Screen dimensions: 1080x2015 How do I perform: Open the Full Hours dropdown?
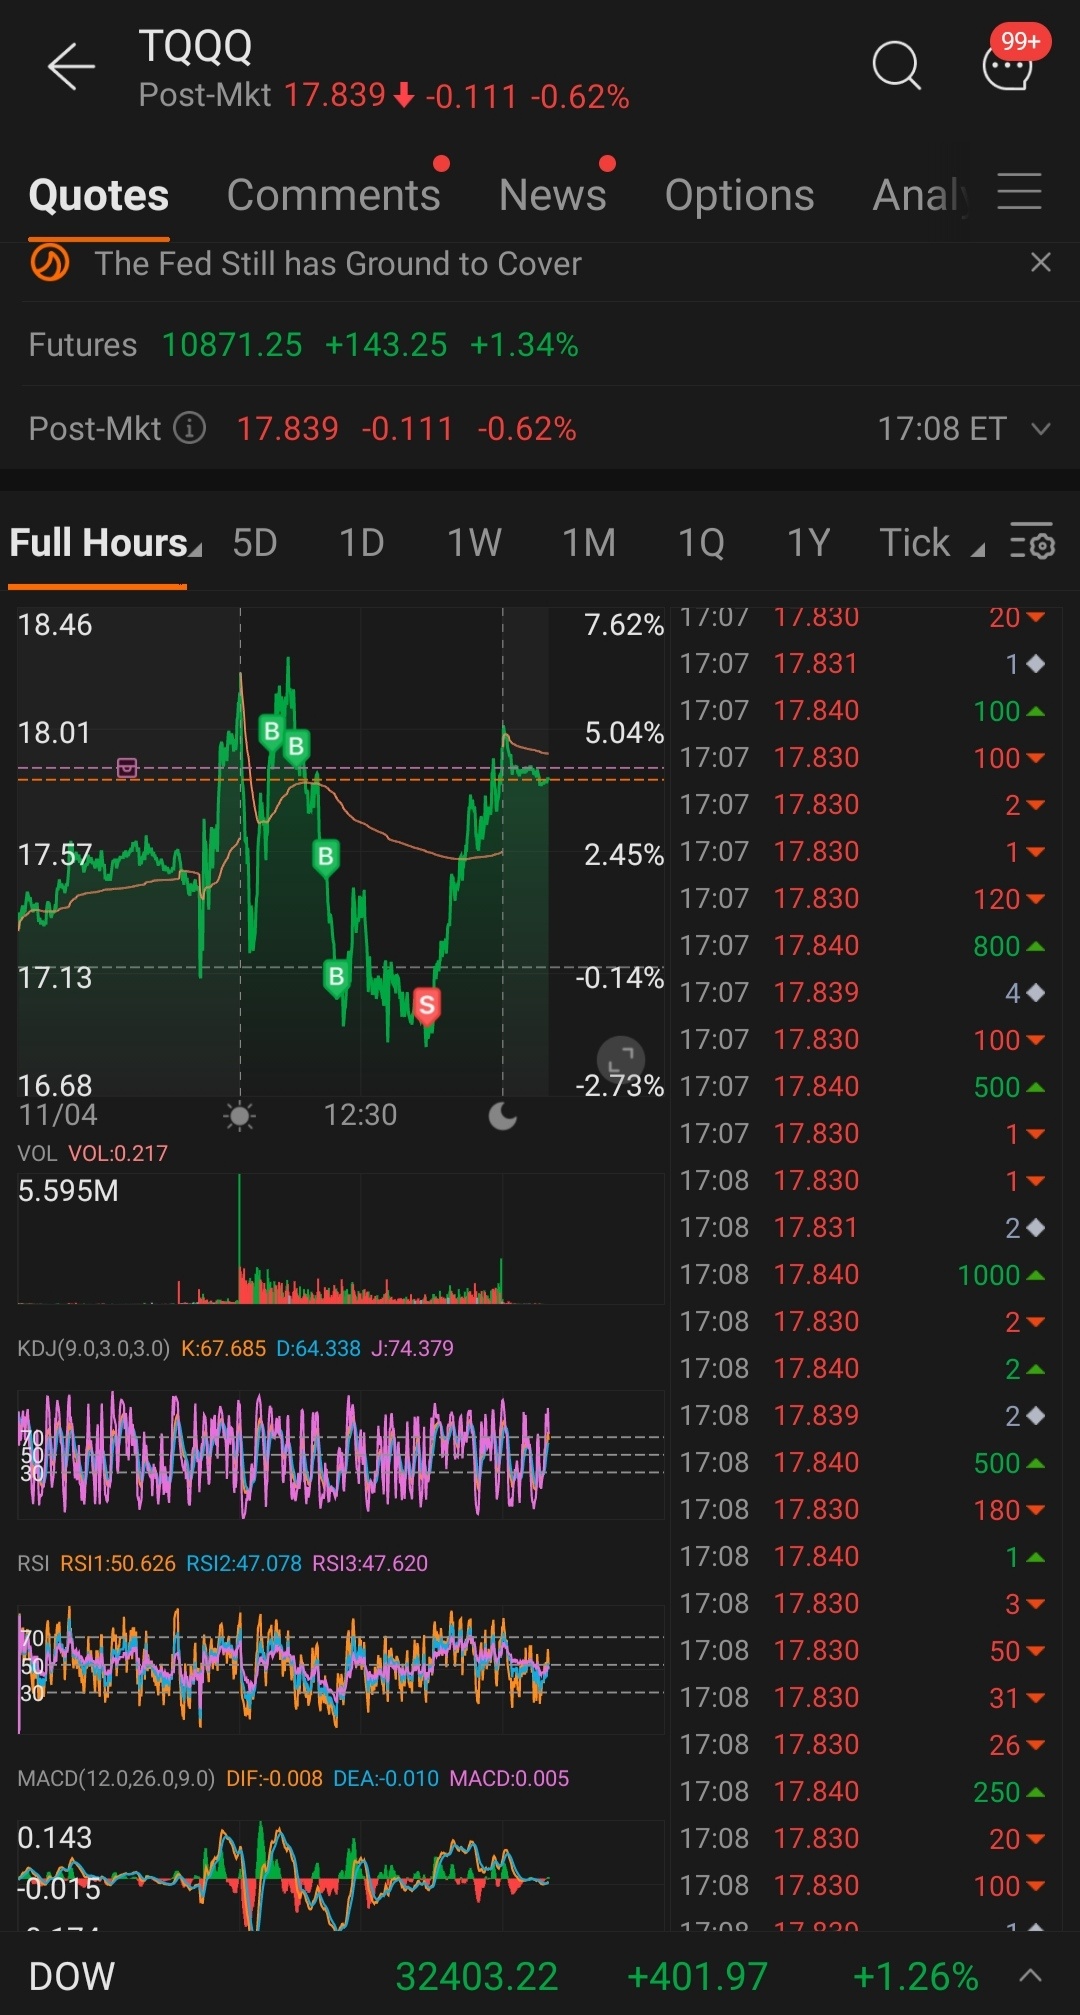(x=106, y=543)
